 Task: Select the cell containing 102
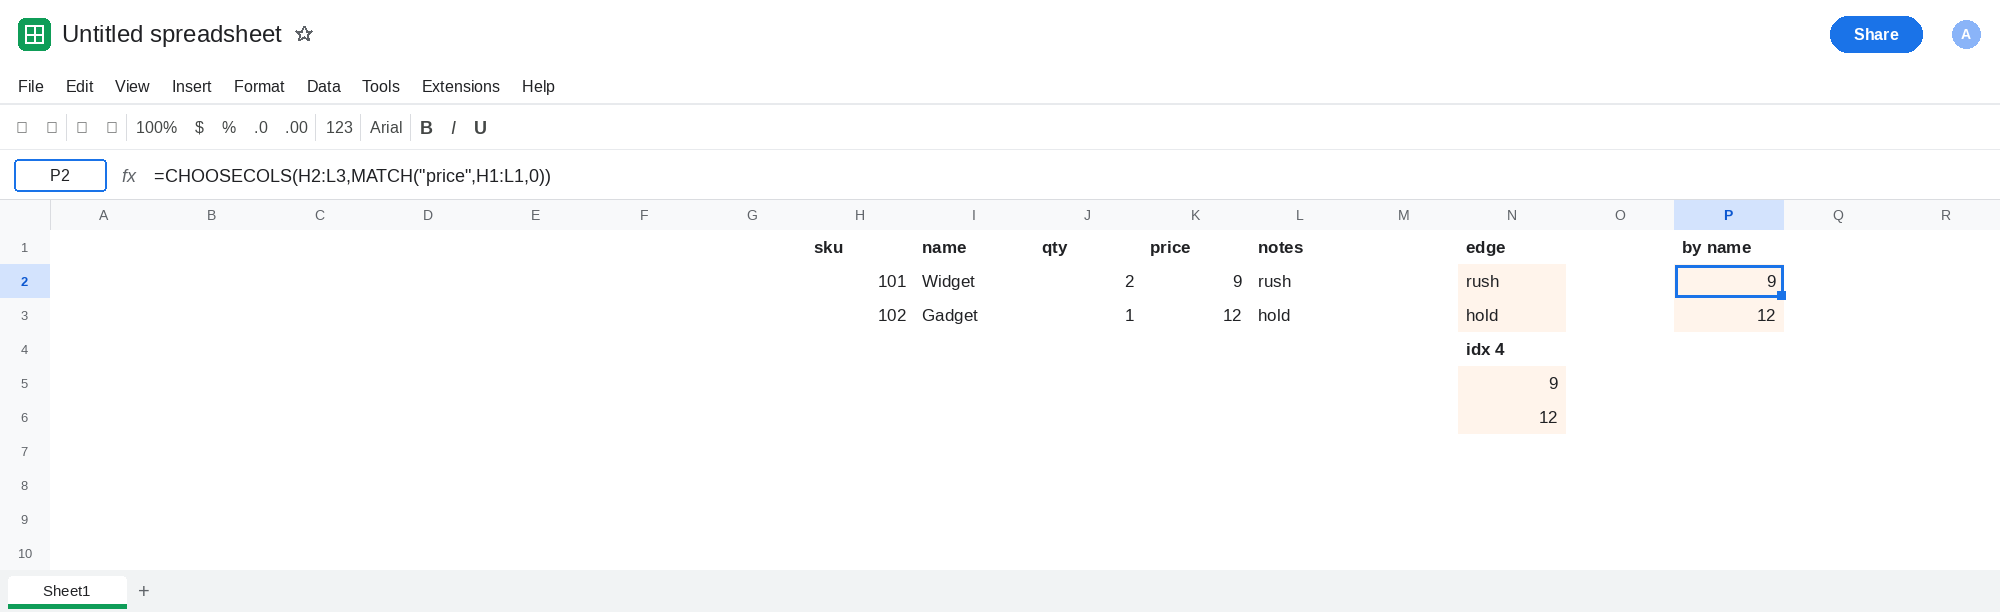point(860,315)
